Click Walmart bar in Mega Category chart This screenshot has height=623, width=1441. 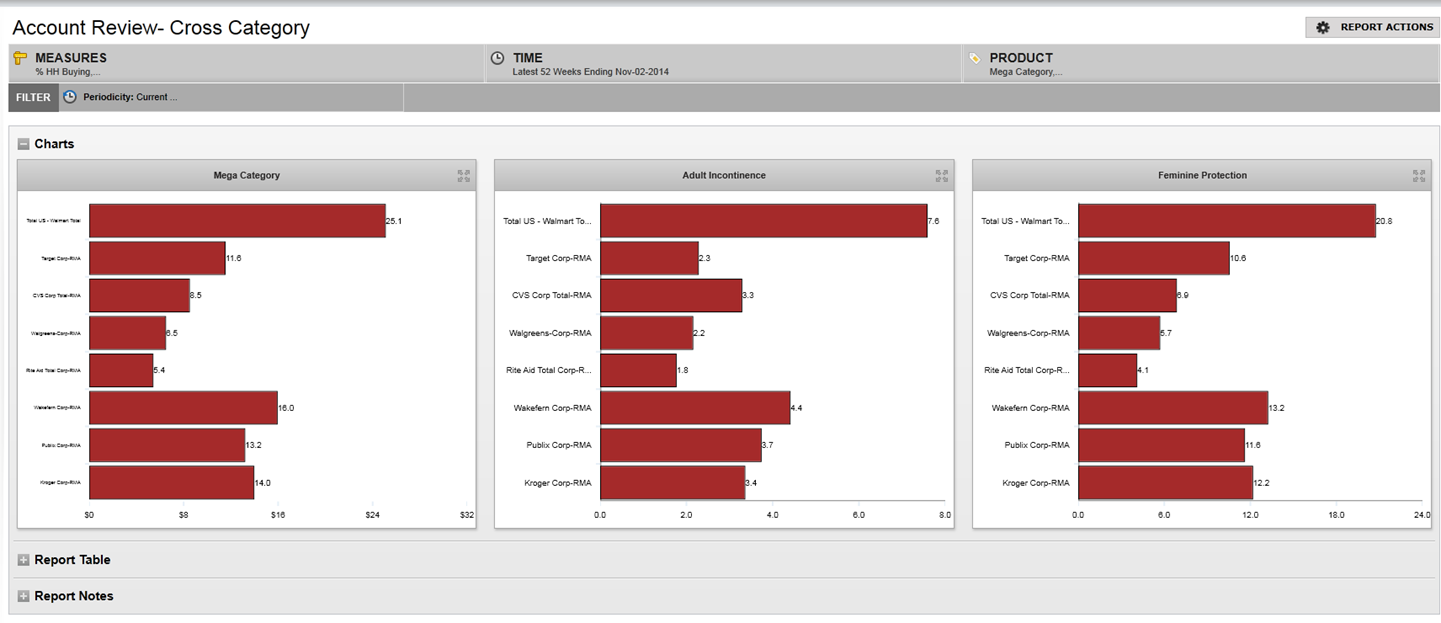(x=237, y=221)
